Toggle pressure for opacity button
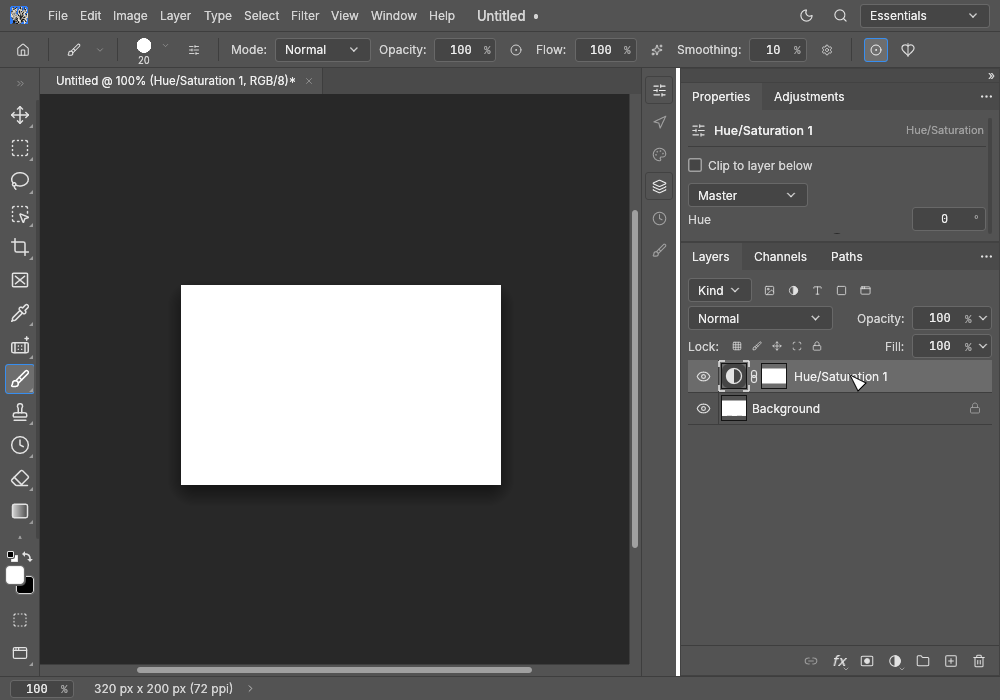The image size is (1000, 700). tap(516, 50)
